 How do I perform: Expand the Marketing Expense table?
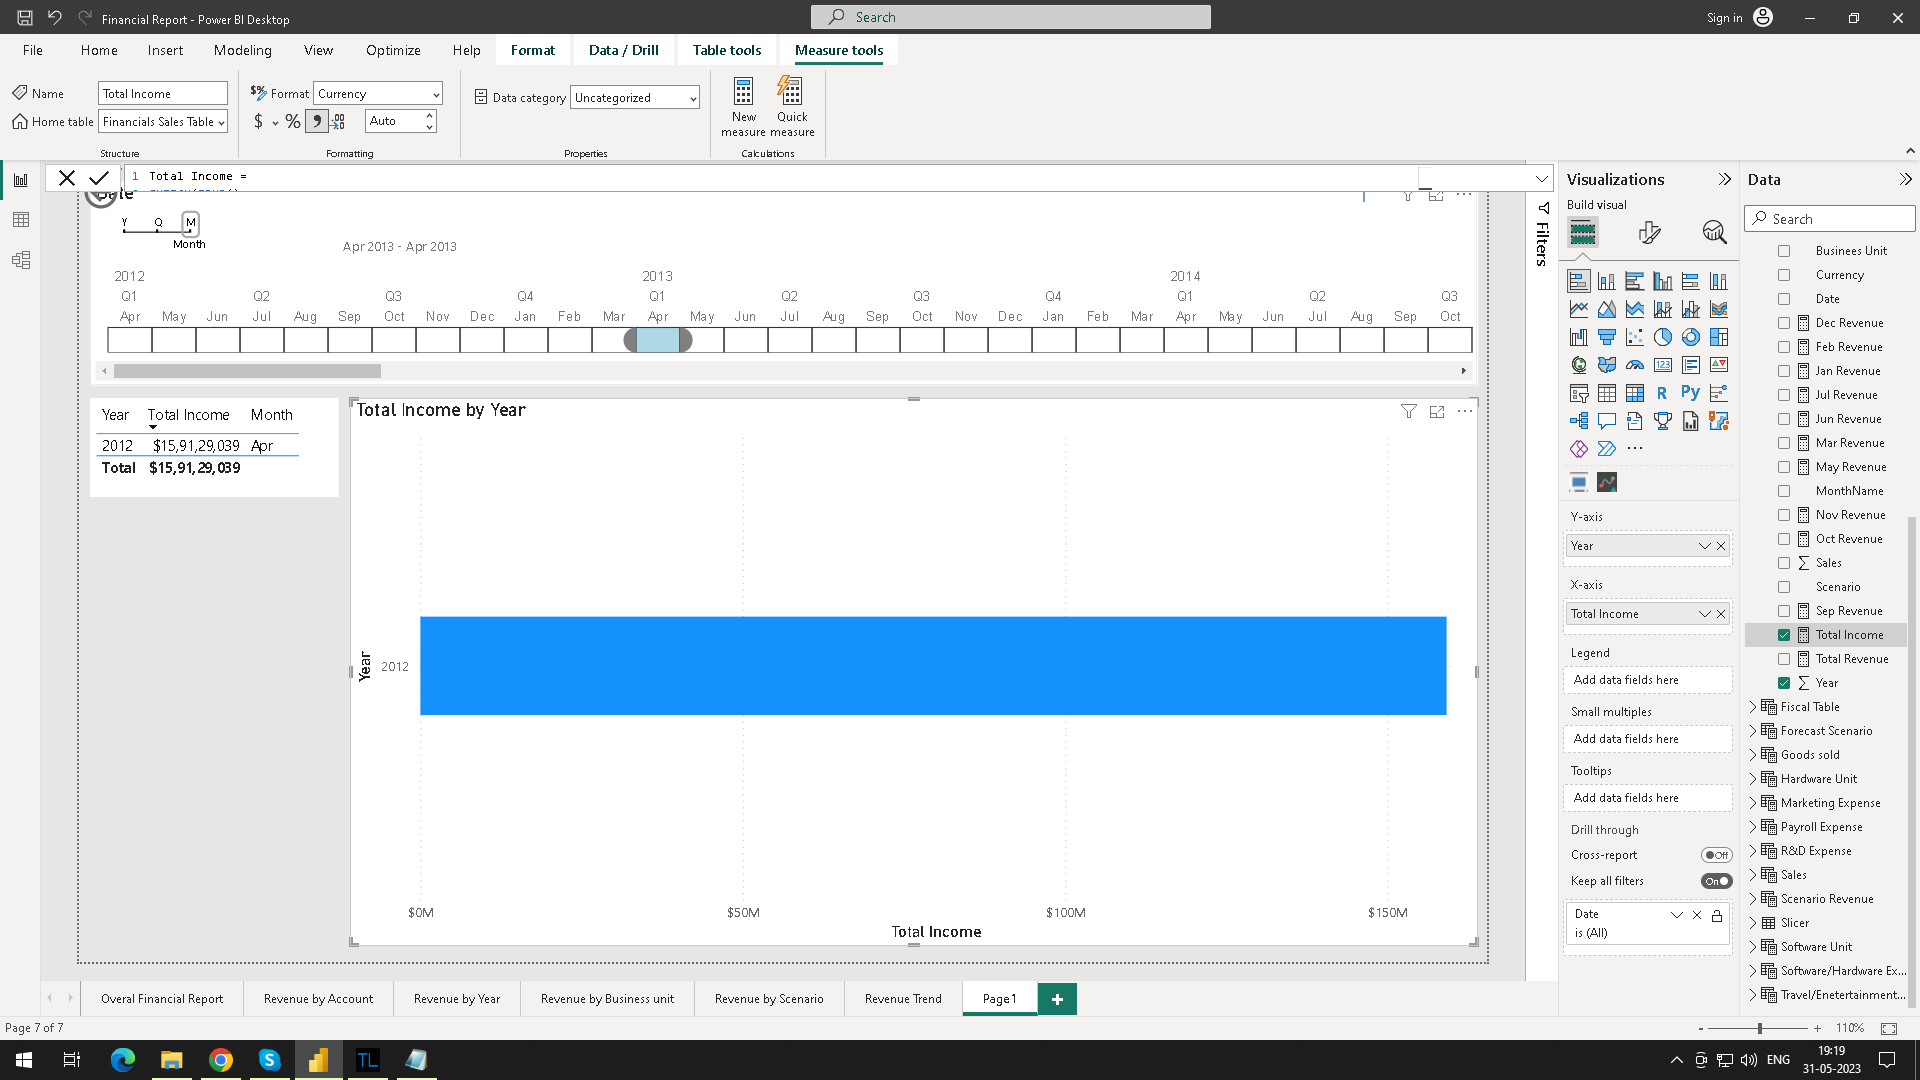coord(1753,803)
